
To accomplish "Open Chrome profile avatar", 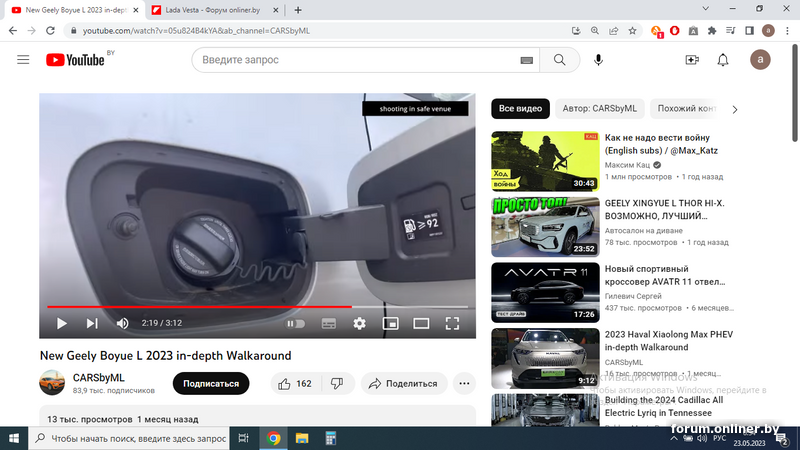I will (768, 31).
